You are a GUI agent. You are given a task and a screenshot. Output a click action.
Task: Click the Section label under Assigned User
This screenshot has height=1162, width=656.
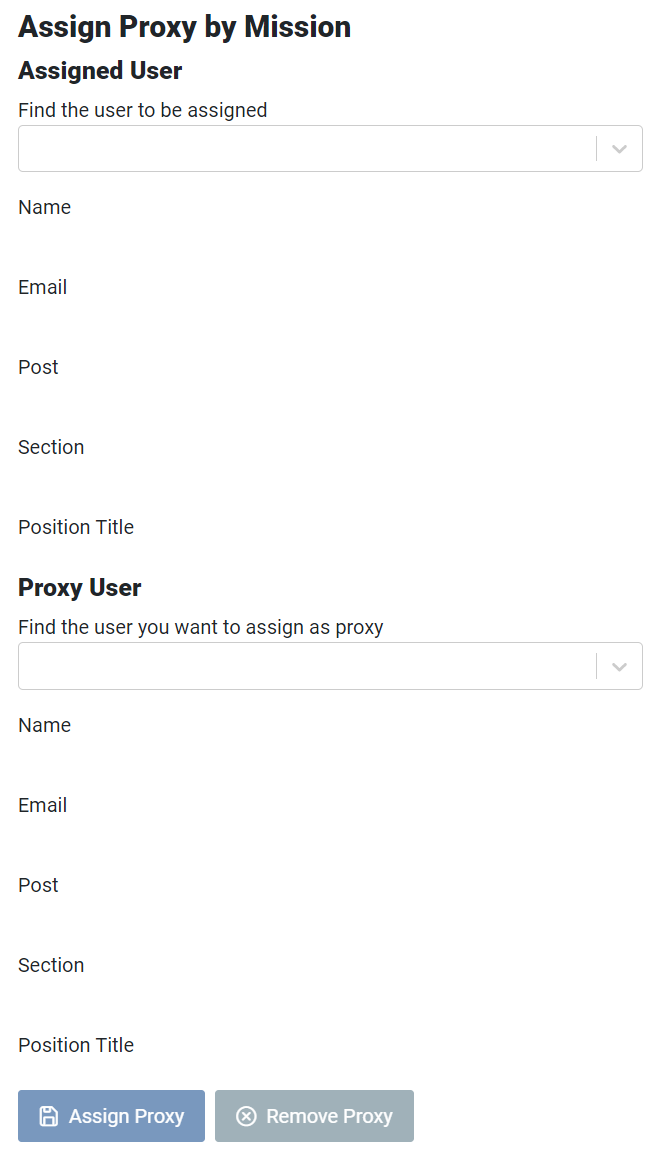51,448
